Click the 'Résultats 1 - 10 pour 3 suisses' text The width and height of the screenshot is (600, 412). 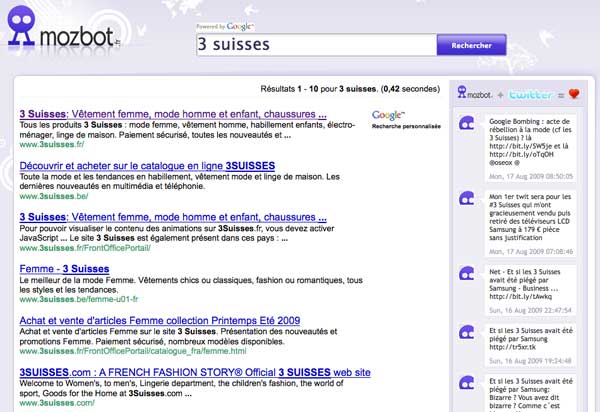(350, 89)
